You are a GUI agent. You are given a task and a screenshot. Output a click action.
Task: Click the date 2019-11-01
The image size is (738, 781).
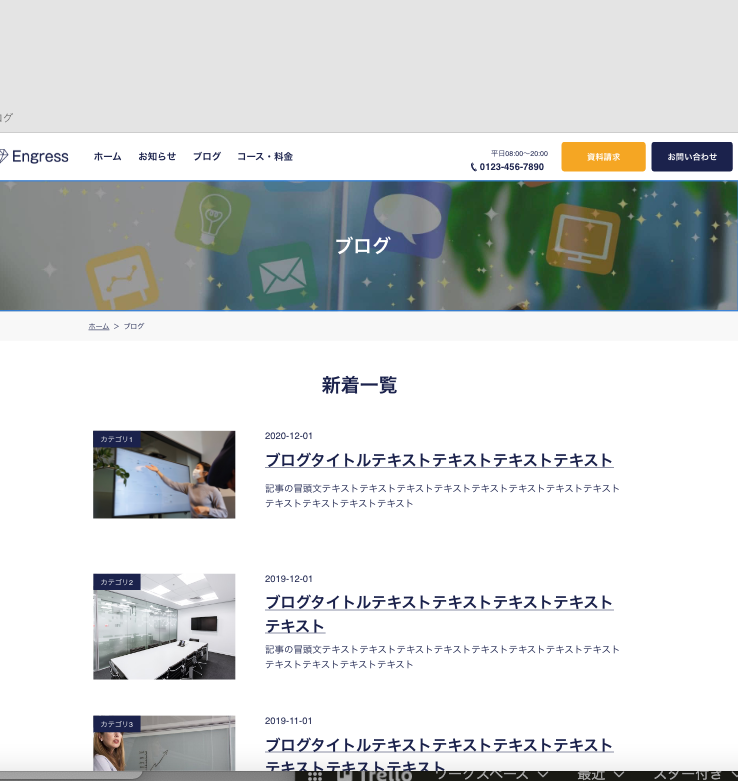(x=288, y=721)
